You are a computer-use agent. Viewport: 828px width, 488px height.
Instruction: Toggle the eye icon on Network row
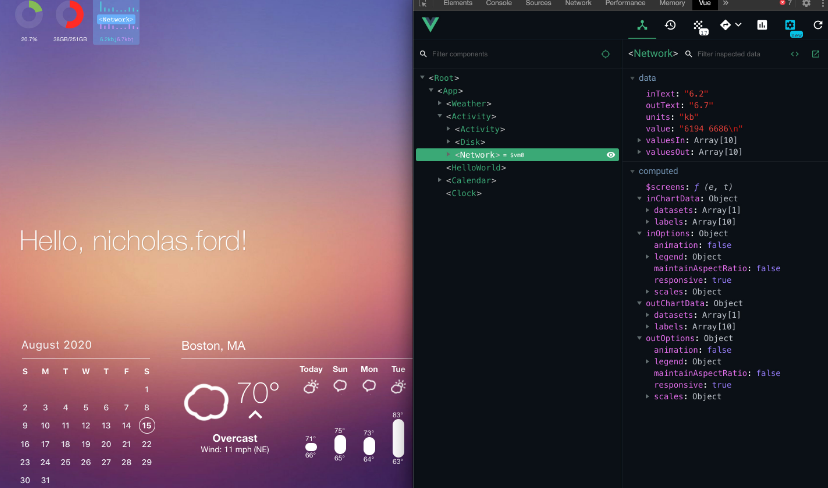tap(610, 155)
